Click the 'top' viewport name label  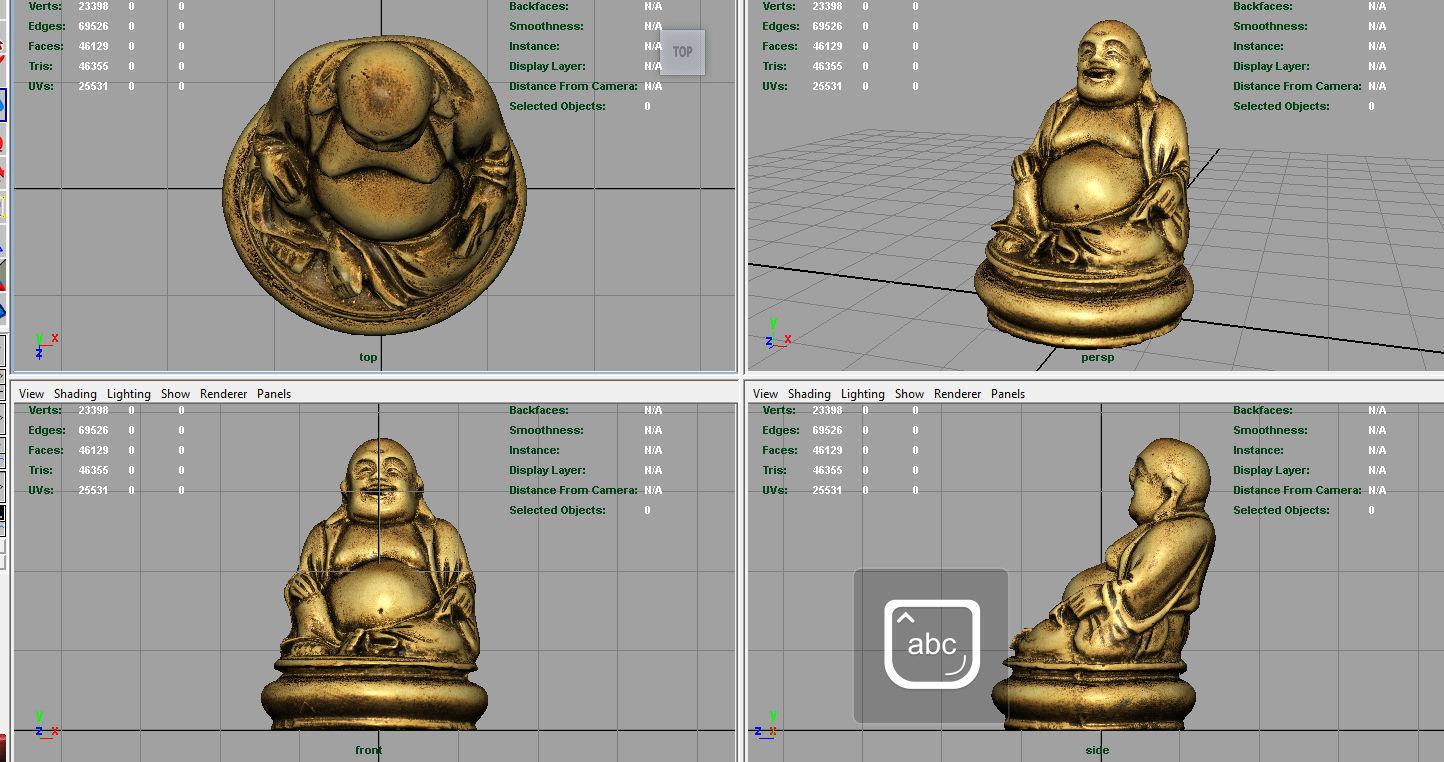point(369,357)
